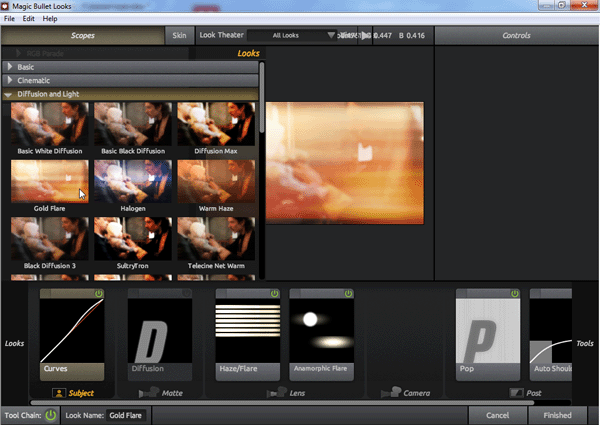Select the Pop tool card
The width and height of the screenshot is (600, 425).
[488, 335]
